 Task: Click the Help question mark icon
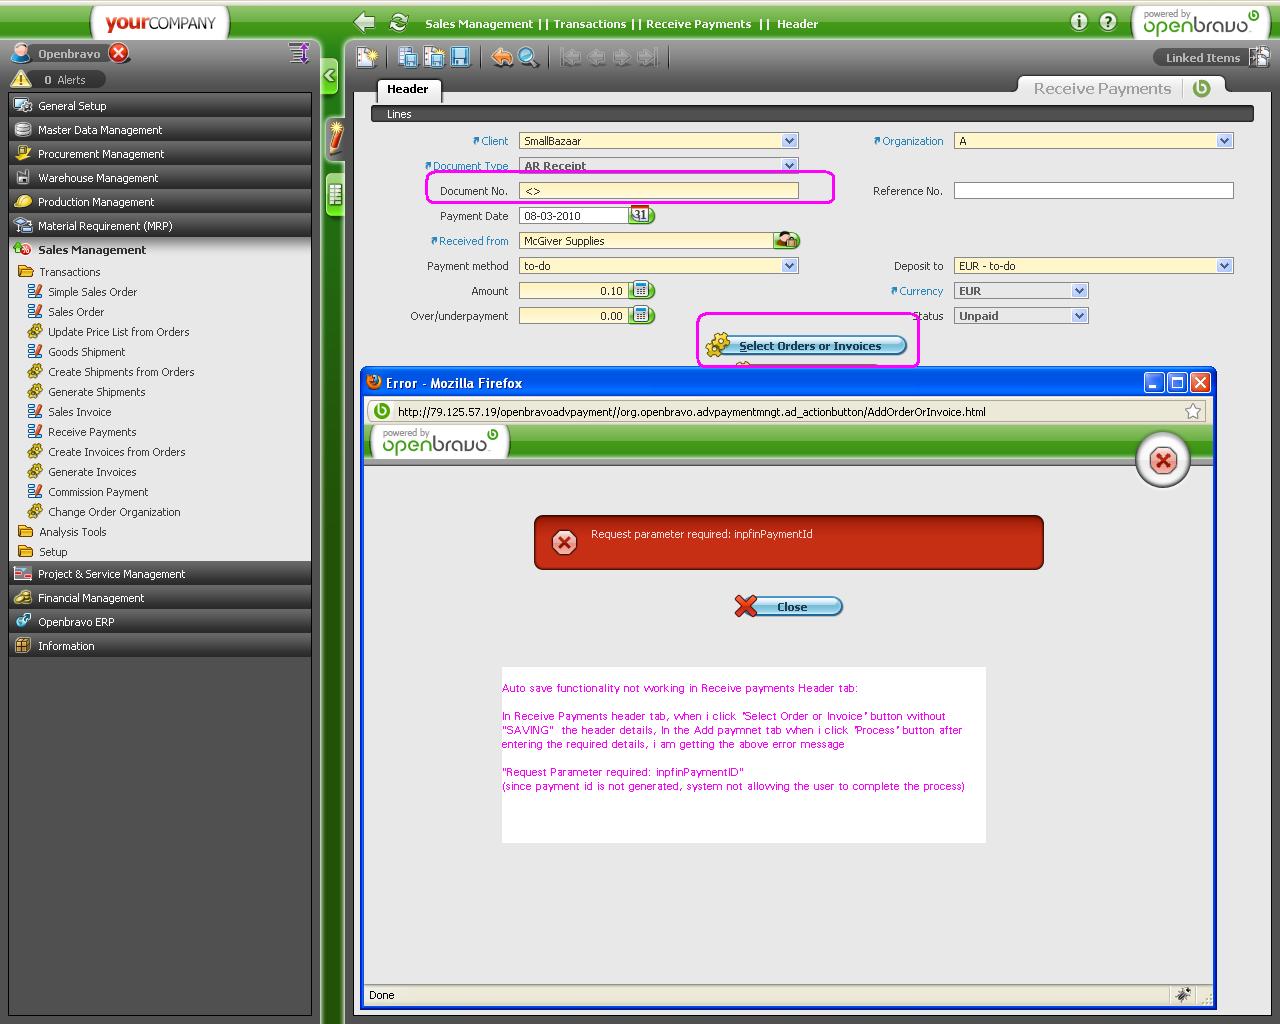point(1108,22)
